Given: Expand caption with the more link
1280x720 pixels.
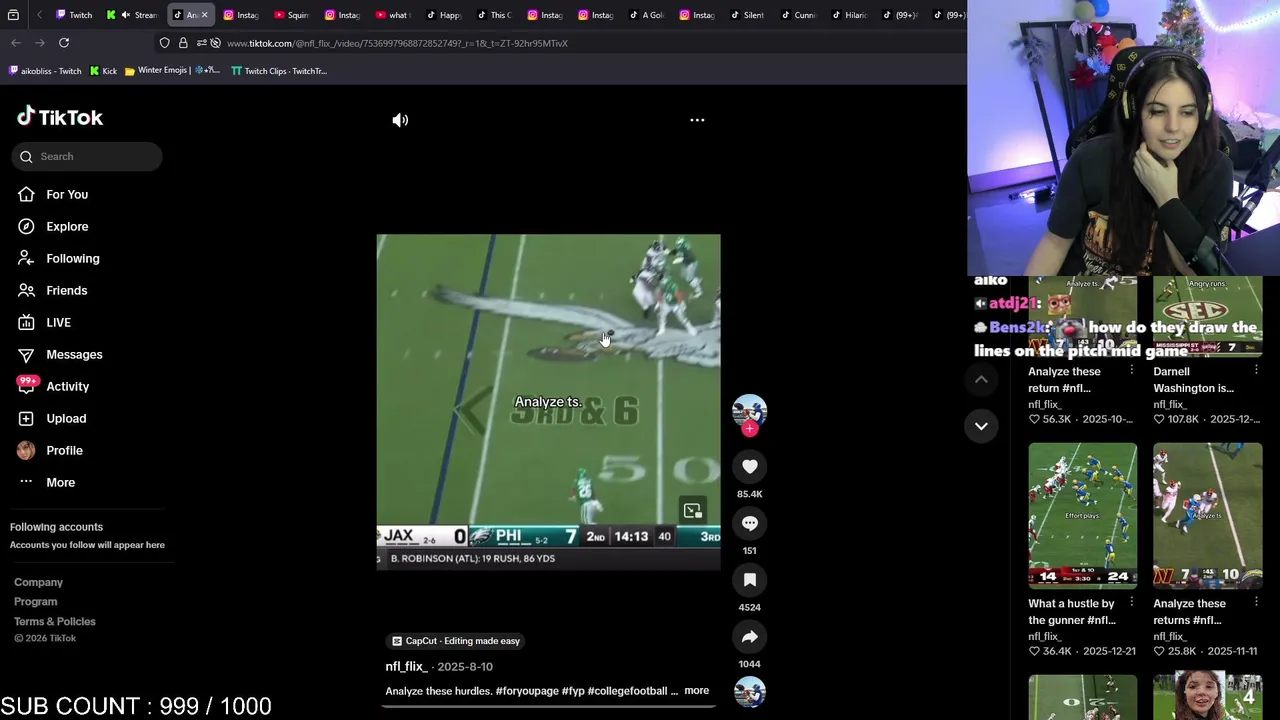Looking at the screenshot, I should coord(696,691).
